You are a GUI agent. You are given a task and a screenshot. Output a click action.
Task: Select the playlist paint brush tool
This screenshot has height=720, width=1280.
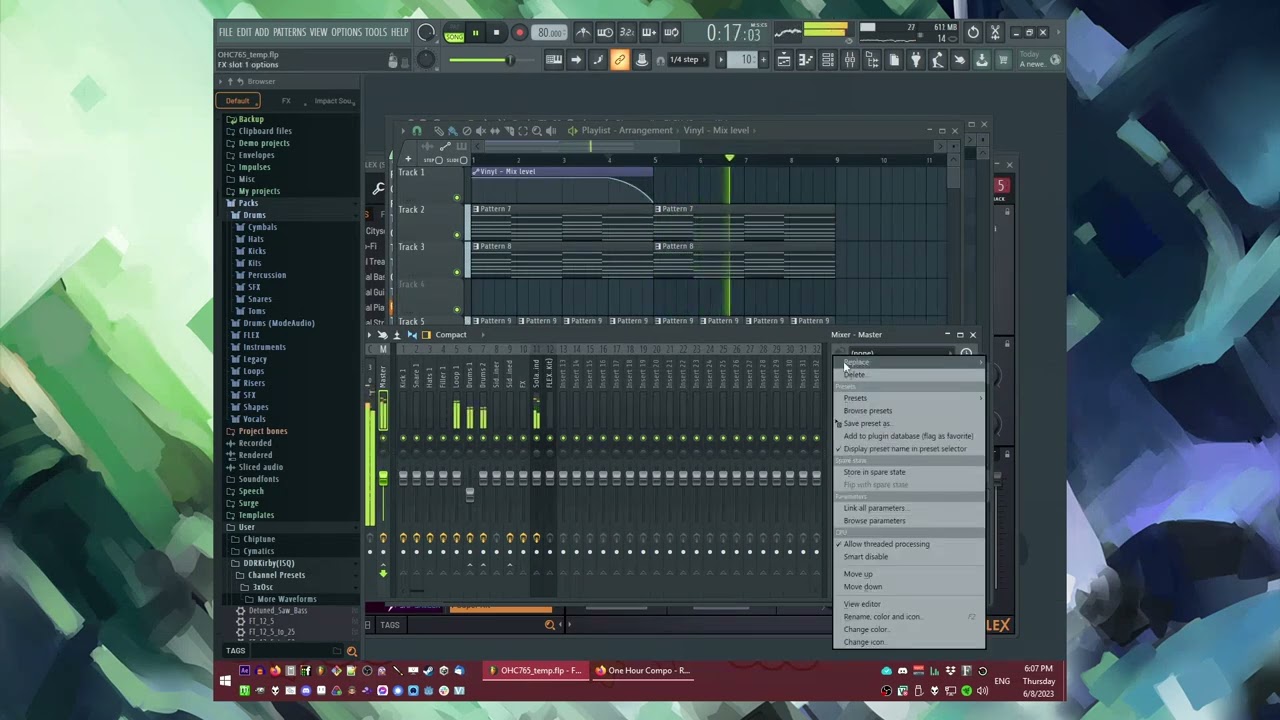(x=453, y=131)
